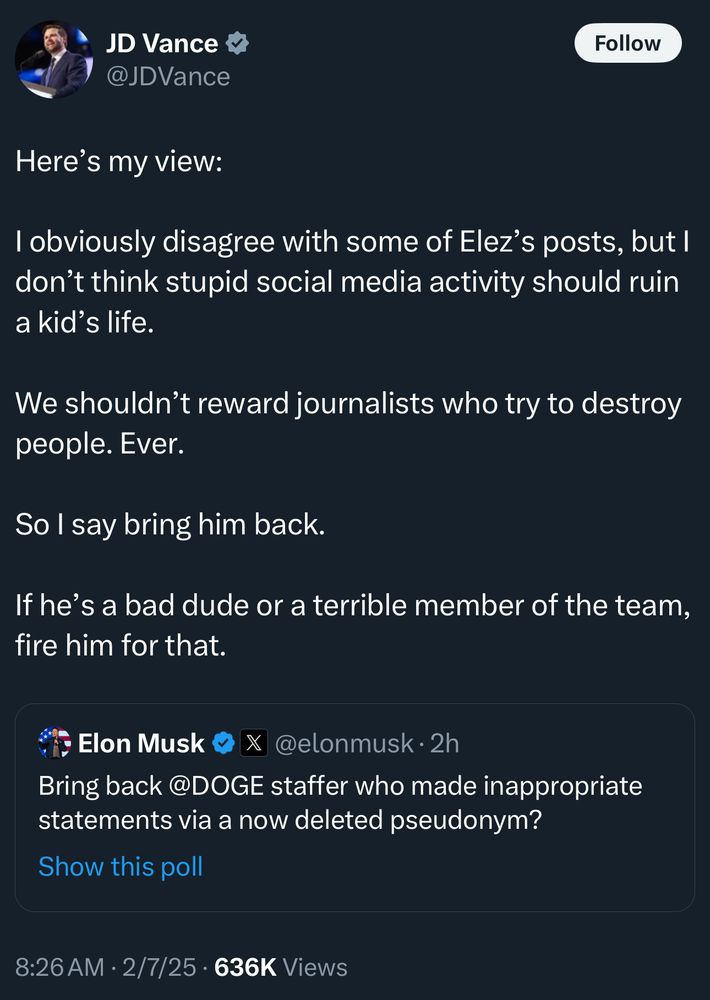
Task: Open the @JDVance handle link
Action: tap(168, 76)
